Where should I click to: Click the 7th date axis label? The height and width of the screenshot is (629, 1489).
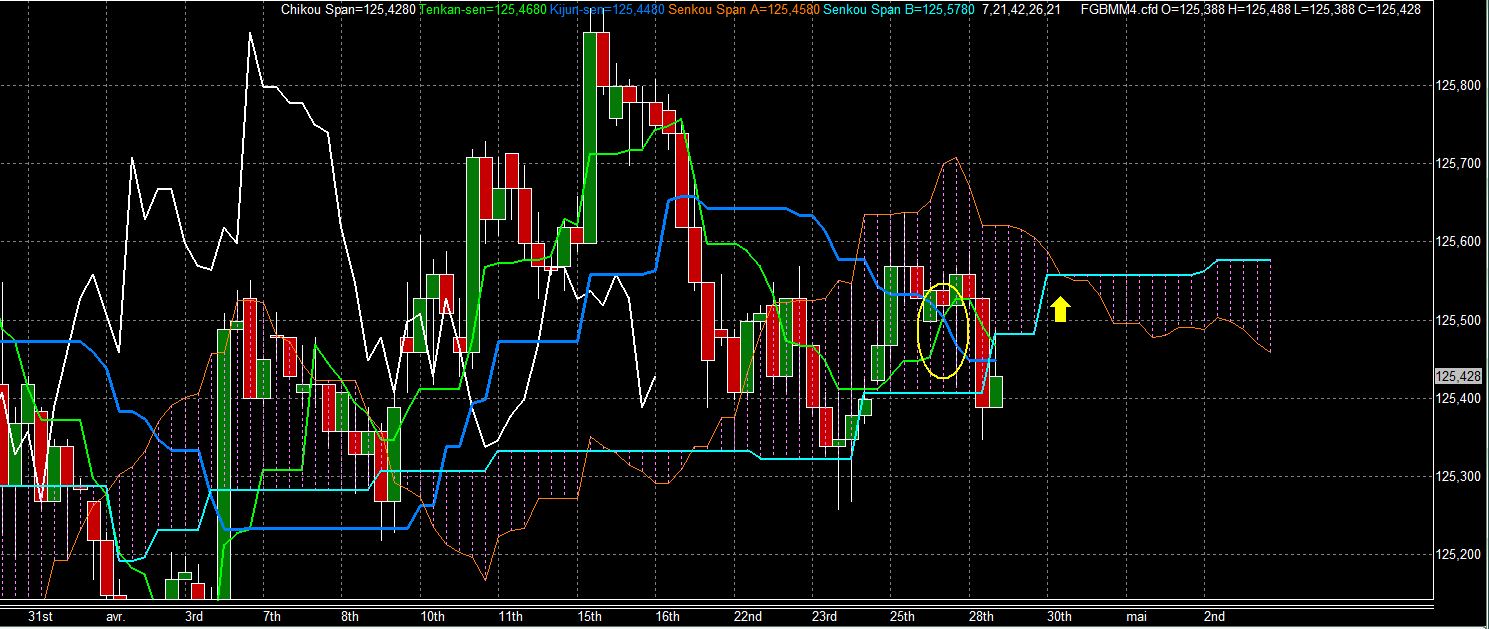pos(271,616)
